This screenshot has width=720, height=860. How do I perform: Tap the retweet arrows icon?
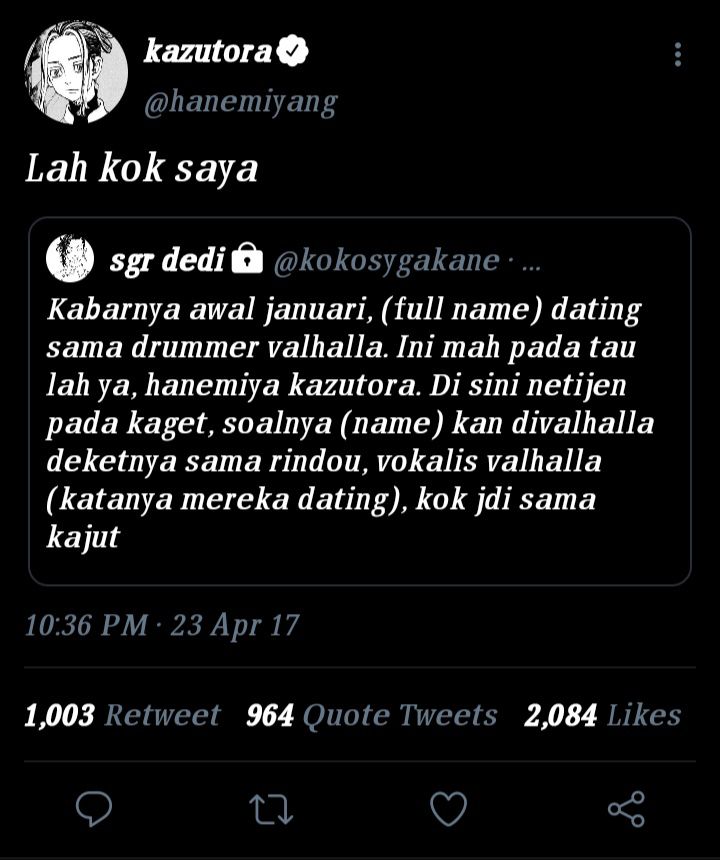click(271, 810)
